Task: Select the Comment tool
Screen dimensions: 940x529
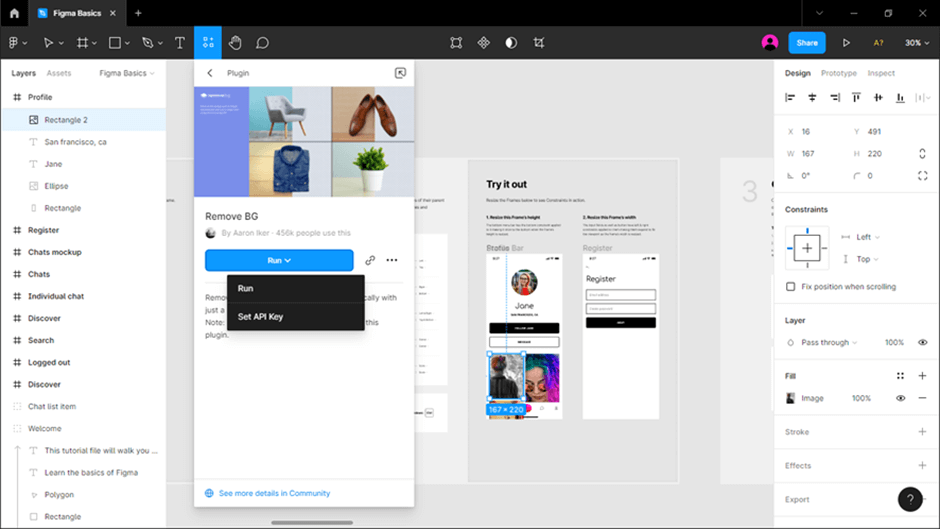Action: coord(262,43)
